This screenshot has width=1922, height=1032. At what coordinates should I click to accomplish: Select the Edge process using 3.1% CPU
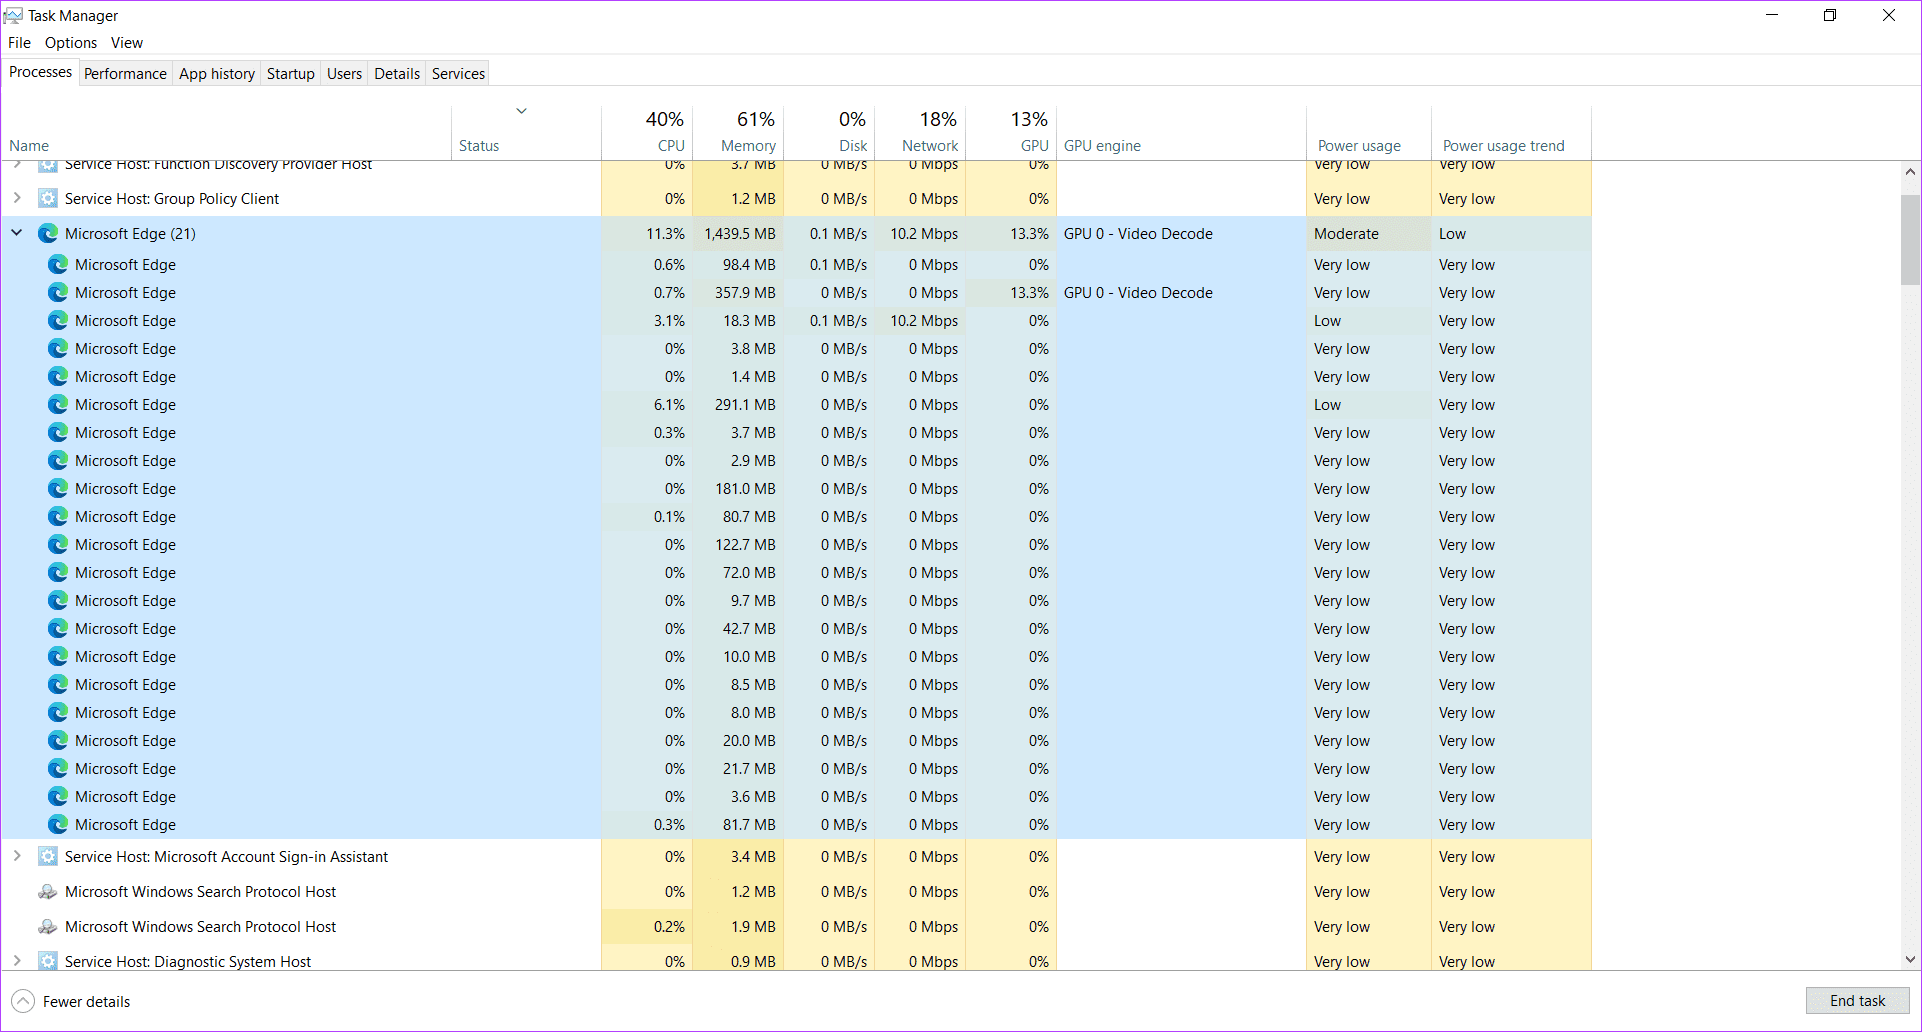[796, 320]
